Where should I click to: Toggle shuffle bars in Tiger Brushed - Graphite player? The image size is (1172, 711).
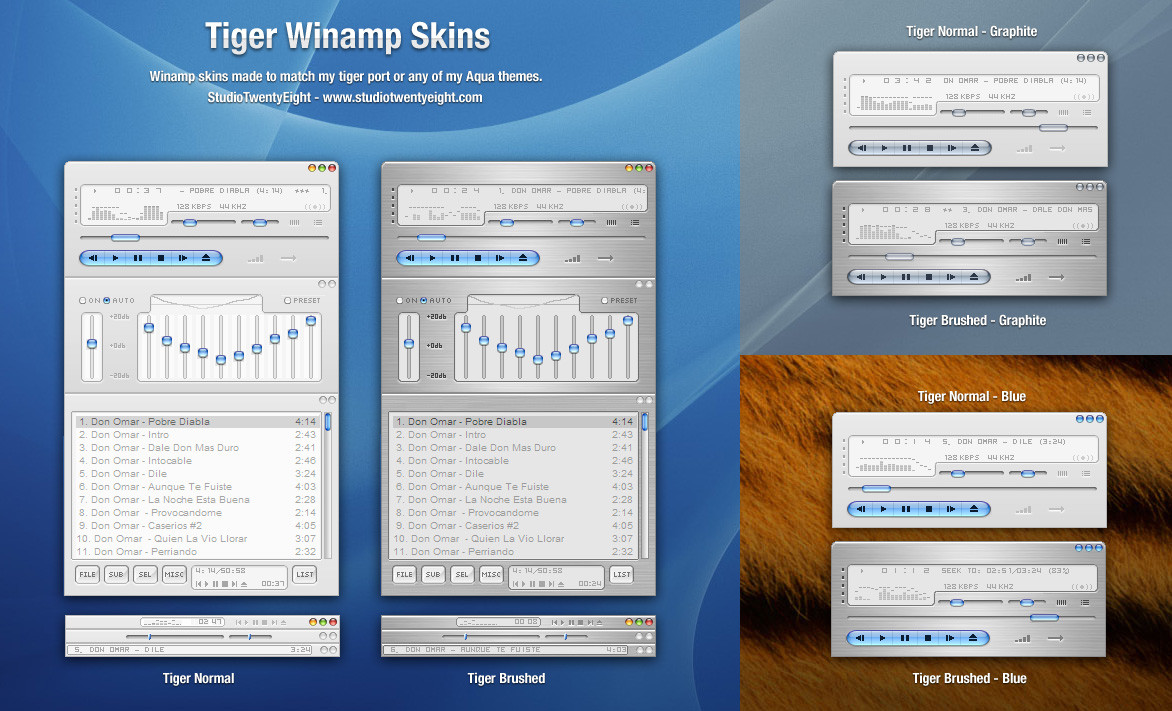click(1023, 277)
